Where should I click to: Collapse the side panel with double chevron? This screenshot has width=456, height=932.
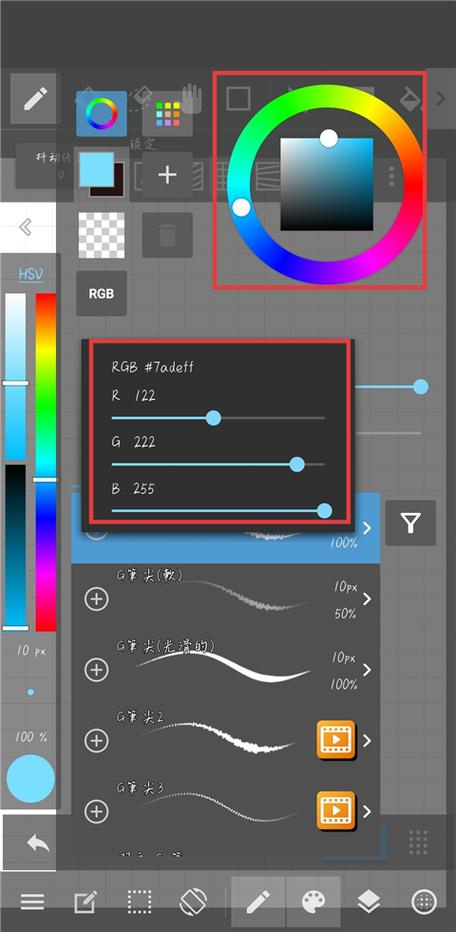[26, 227]
